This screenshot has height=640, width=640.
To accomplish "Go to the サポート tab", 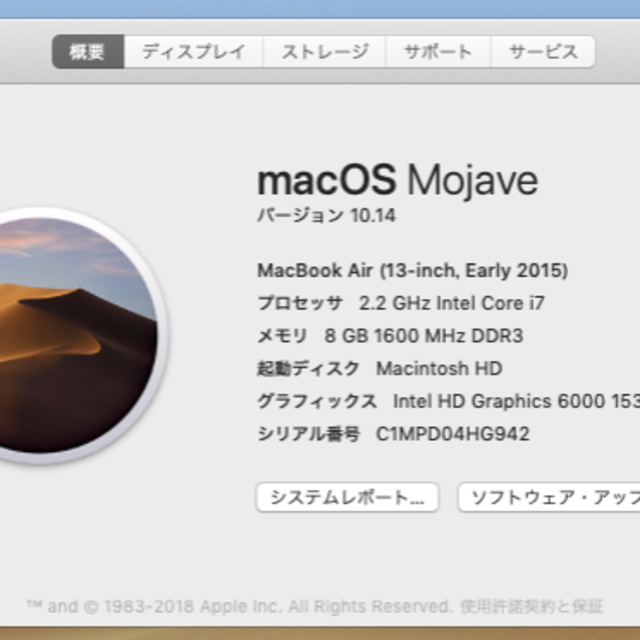I will click(x=438, y=52).
